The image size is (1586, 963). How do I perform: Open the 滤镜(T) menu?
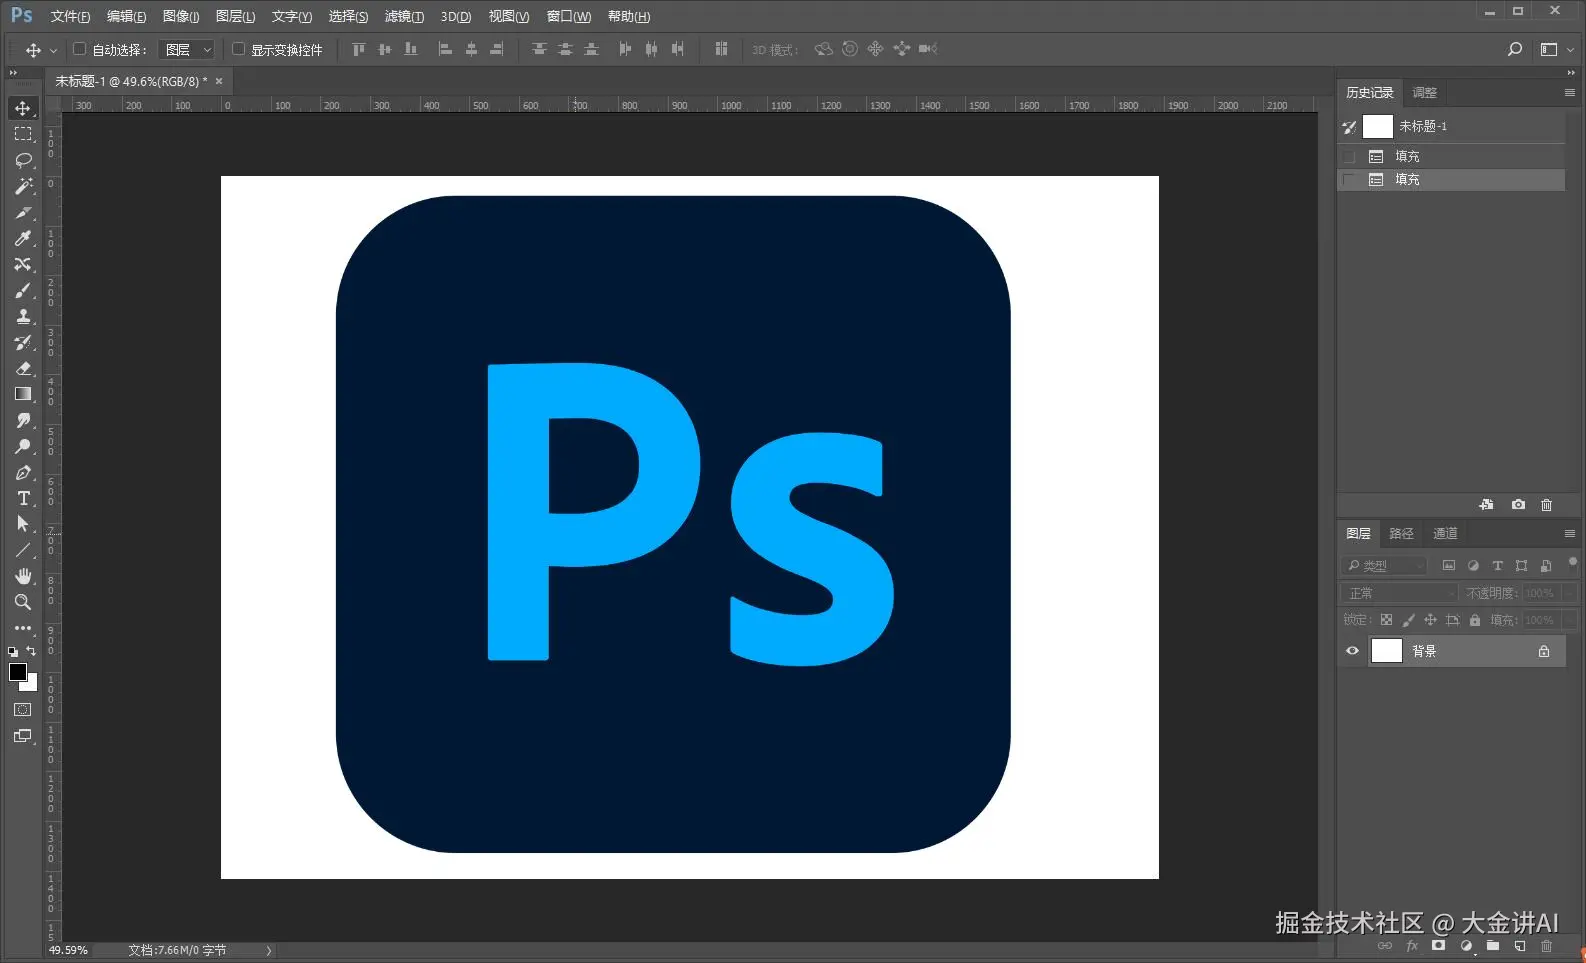coord(404,16)
